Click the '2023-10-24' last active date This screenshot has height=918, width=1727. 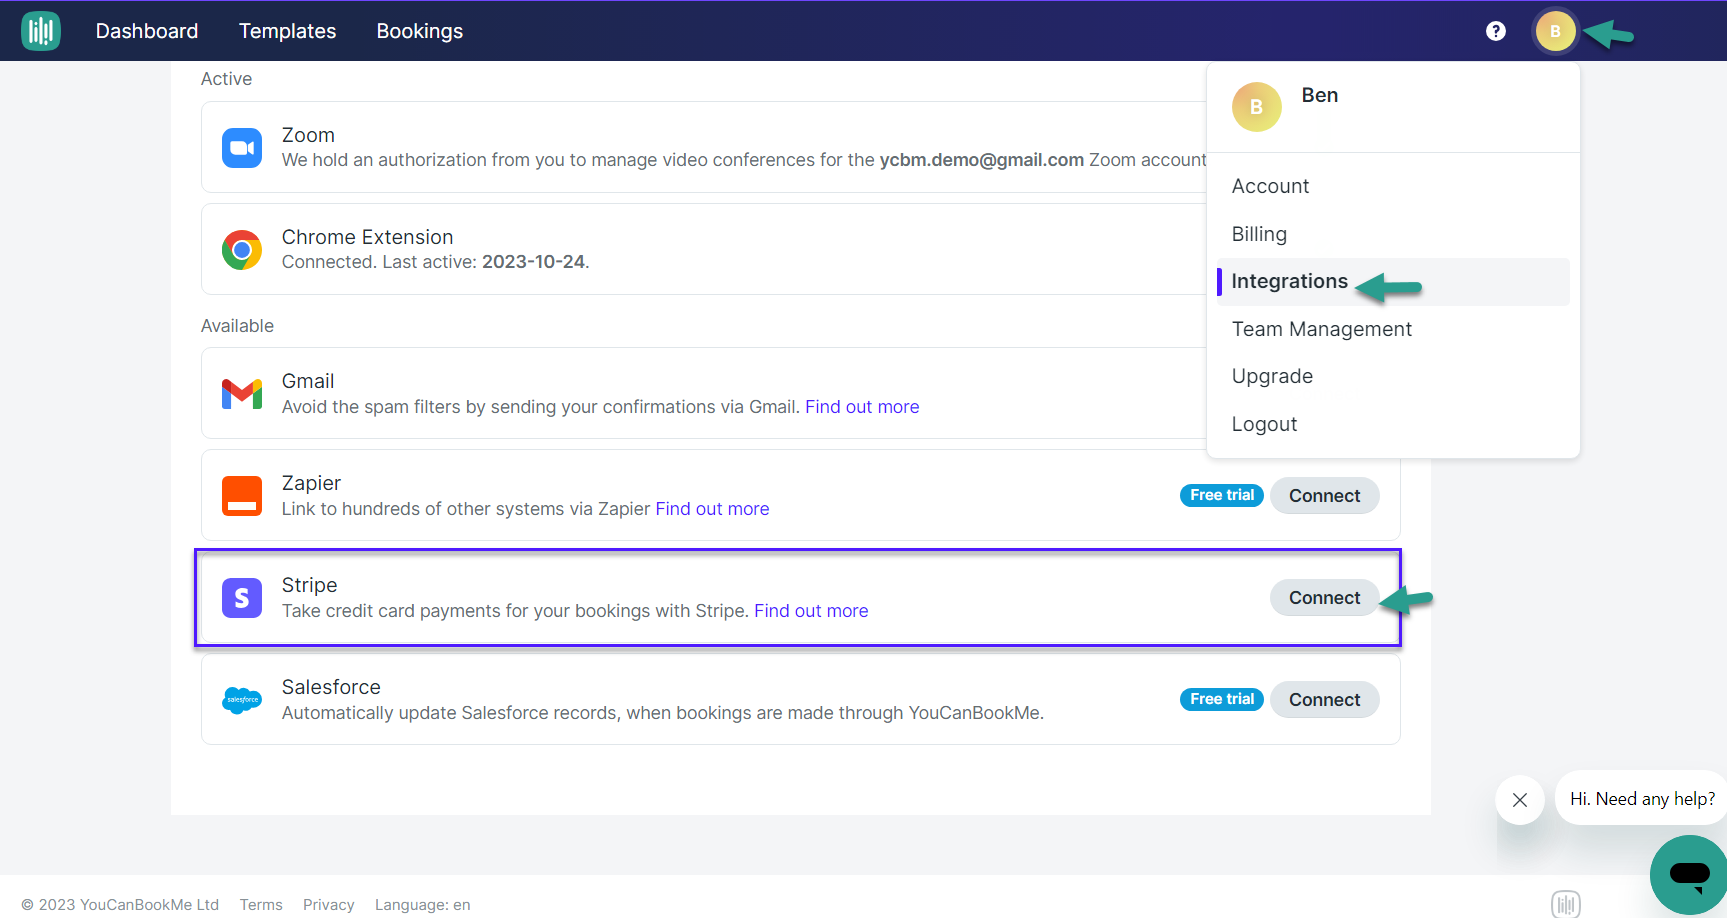[533, 262]
